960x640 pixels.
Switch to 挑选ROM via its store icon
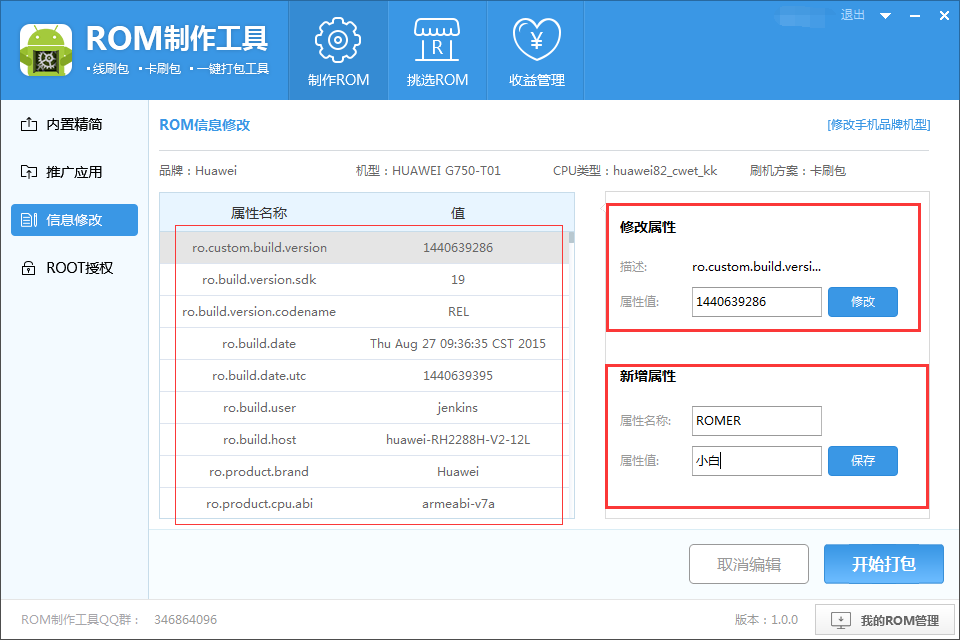click(437, 40)
